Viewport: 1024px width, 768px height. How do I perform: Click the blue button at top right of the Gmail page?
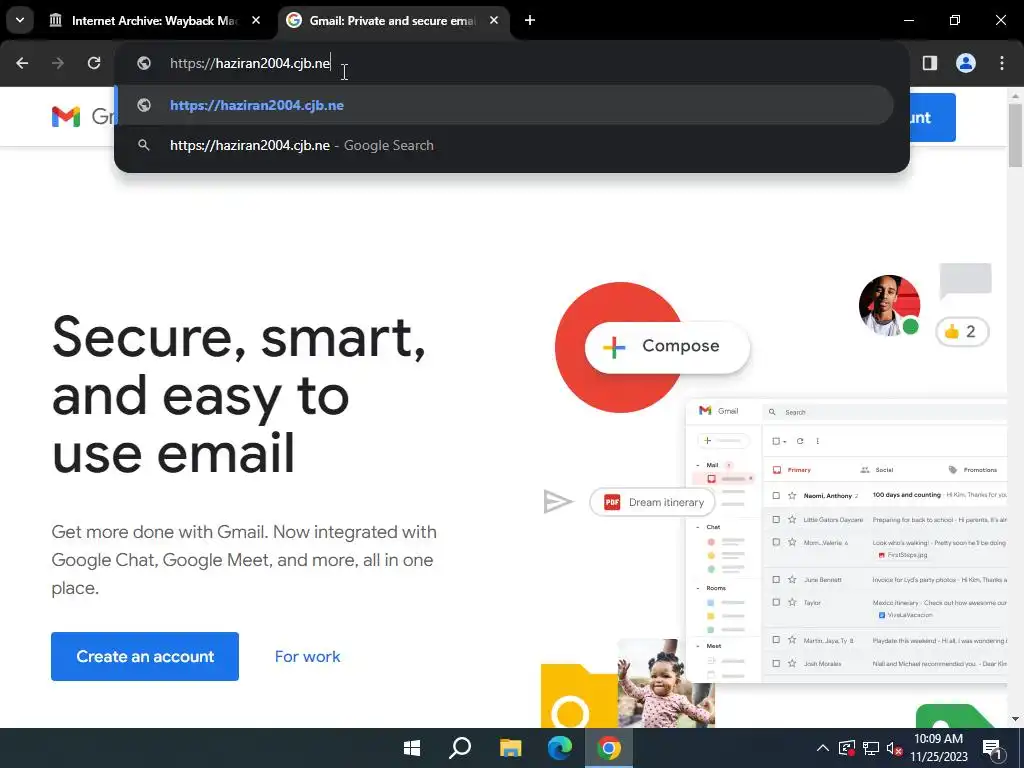pyautogui.click(x=932, y=118)
